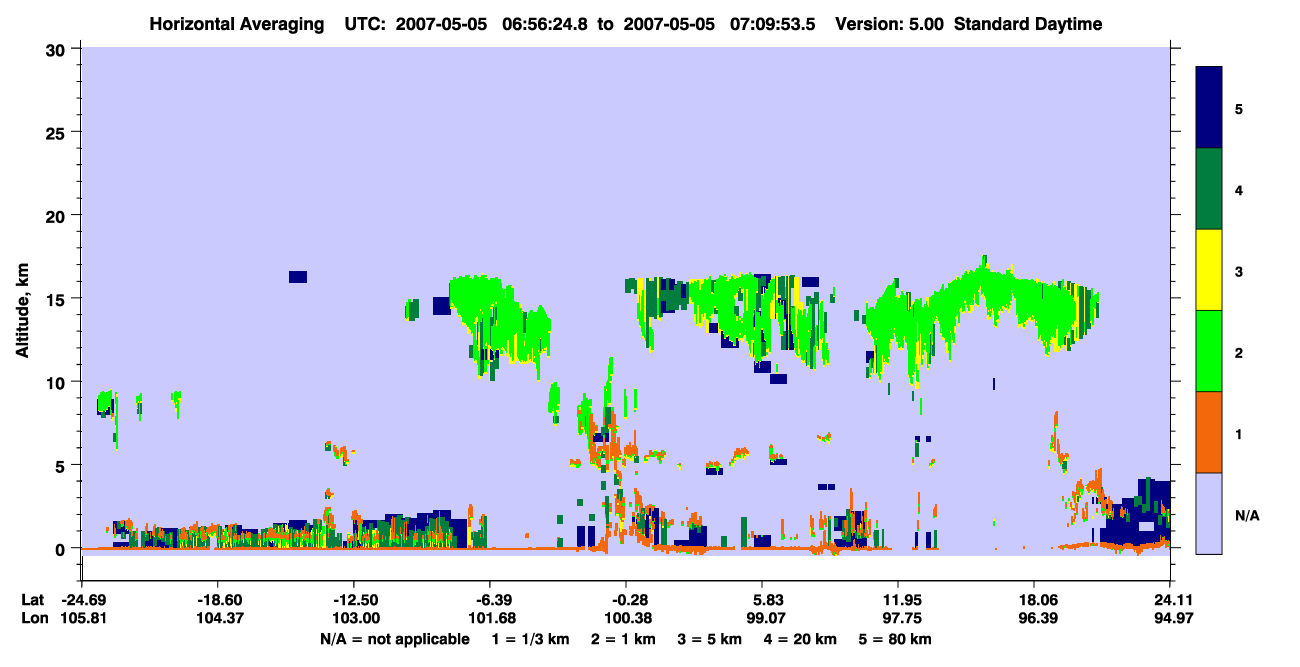
Task: Click the y-axis tick label 10
Action: (x=58, y=382)
